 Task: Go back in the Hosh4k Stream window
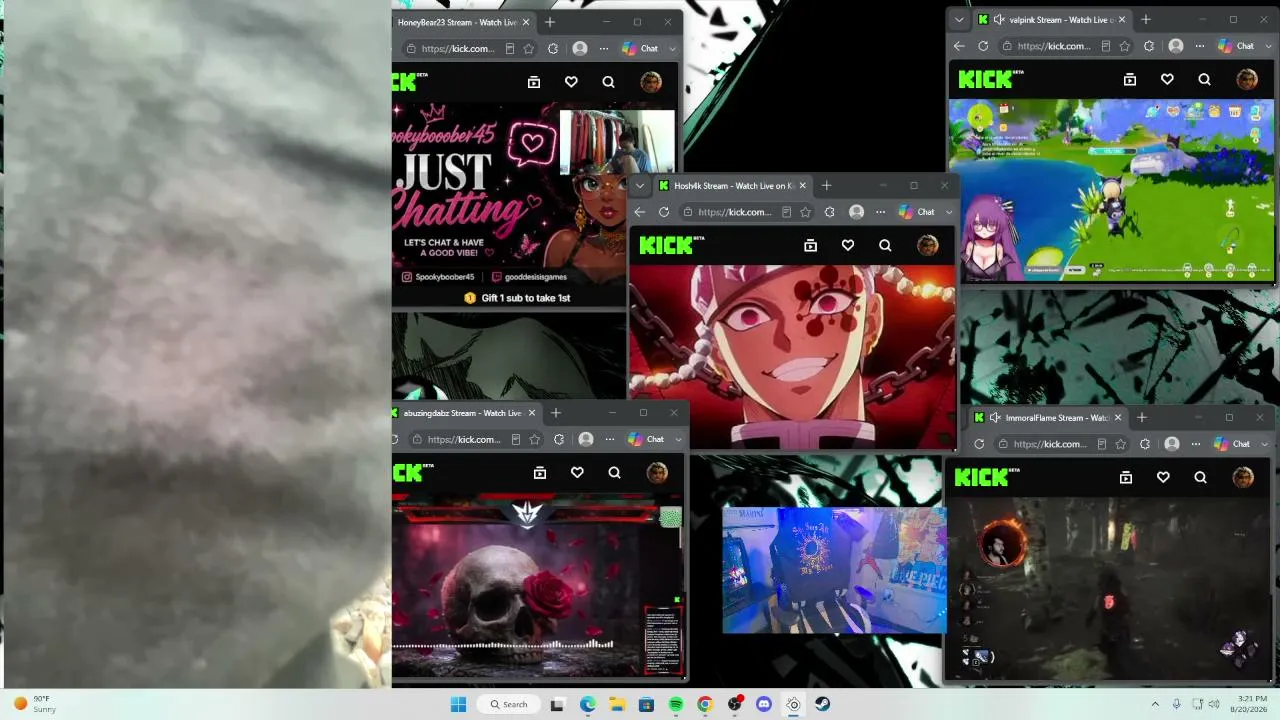639,212
